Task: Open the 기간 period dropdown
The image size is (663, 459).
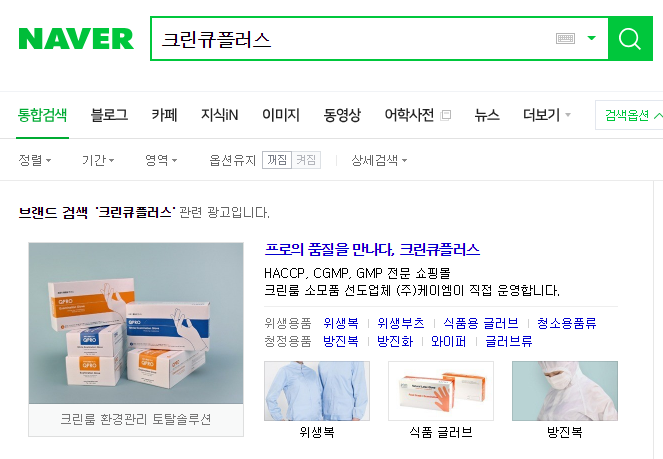Action: pos(98,160)
